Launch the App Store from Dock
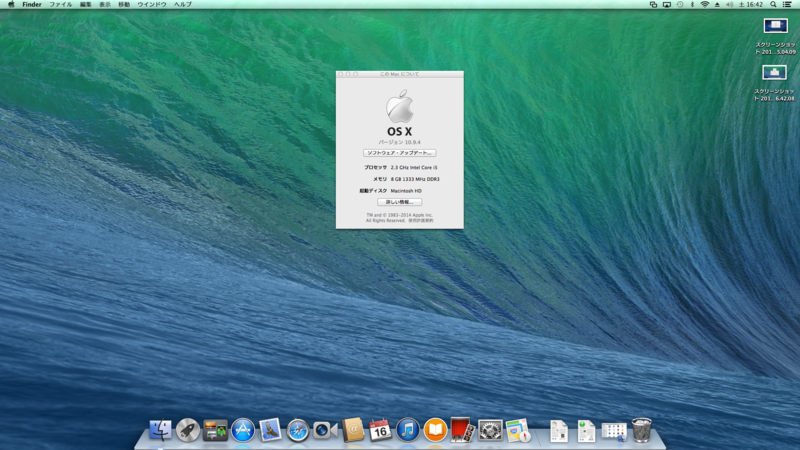The height and width of the screenshot is (450, 800). point(243,430)
